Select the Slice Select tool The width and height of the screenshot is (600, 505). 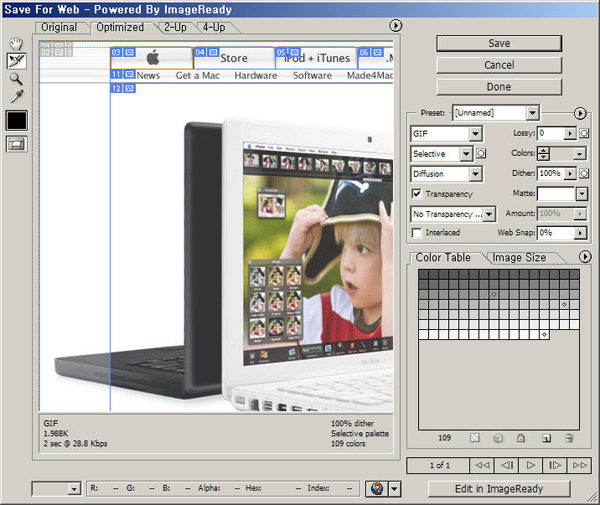16,61
